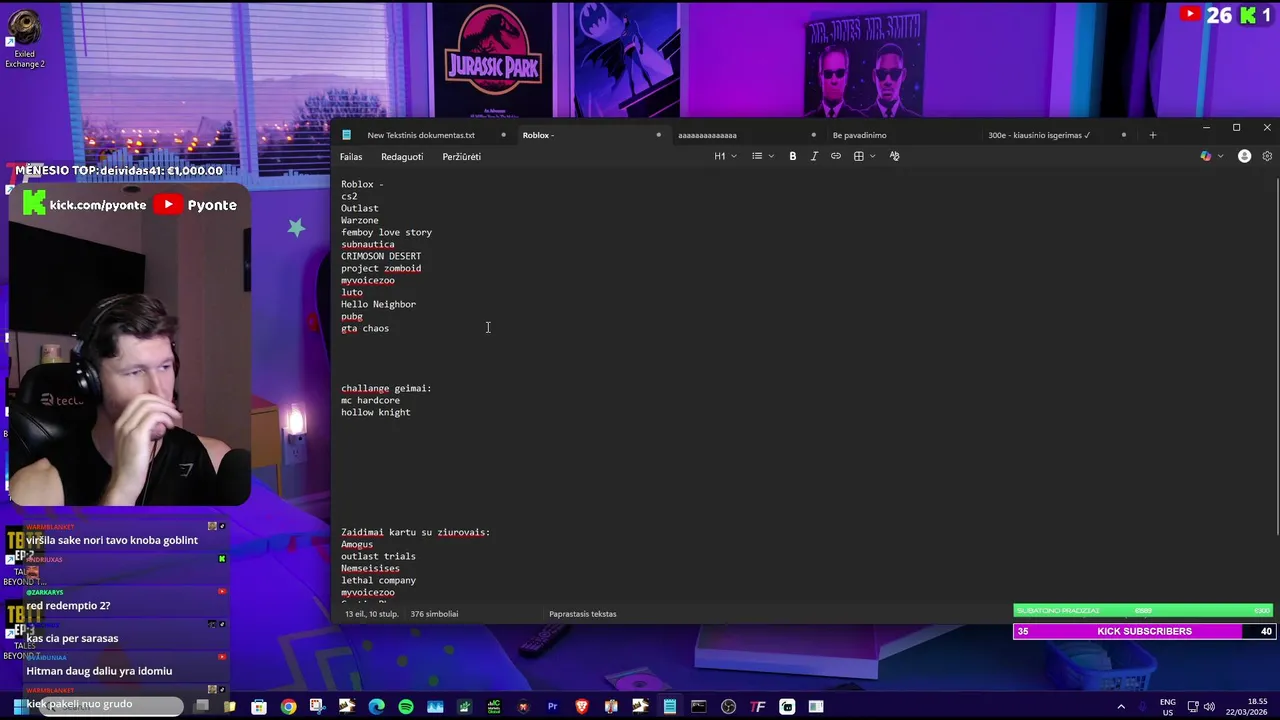The width and height of the screenshot is (1280, 720).
Task: Click the 'CRIMOSON DESERT' line
Action: point(381,256)
